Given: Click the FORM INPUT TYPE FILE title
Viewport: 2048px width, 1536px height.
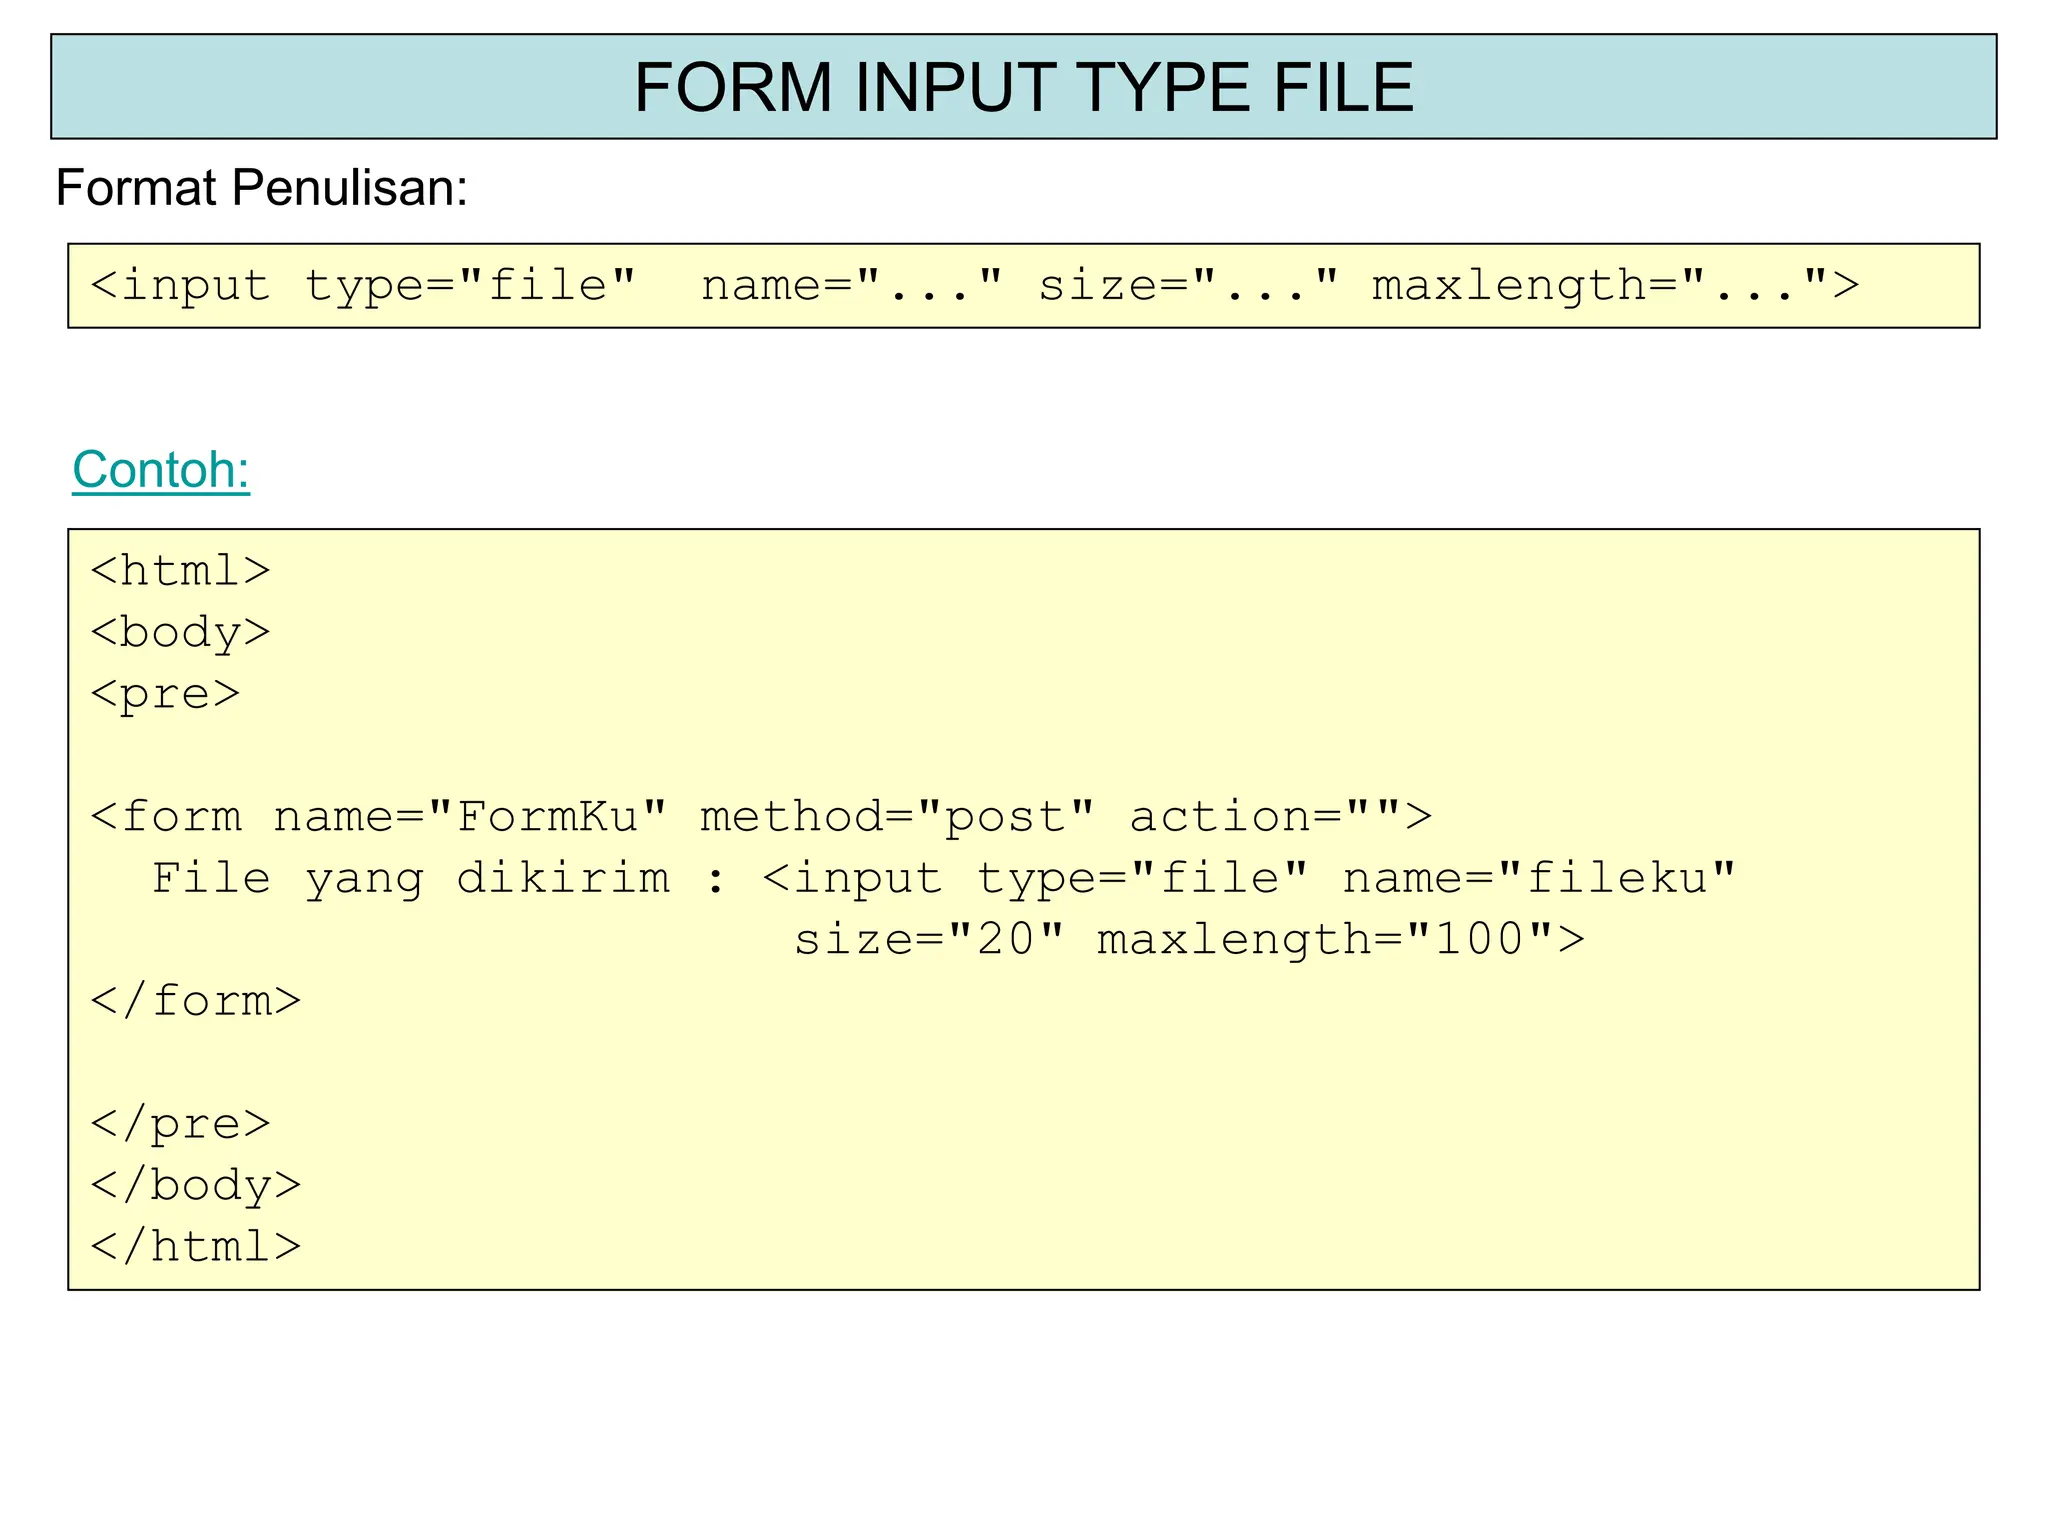Looking at the screenshot, I should pyautogui.click(x=1023, y=87).
